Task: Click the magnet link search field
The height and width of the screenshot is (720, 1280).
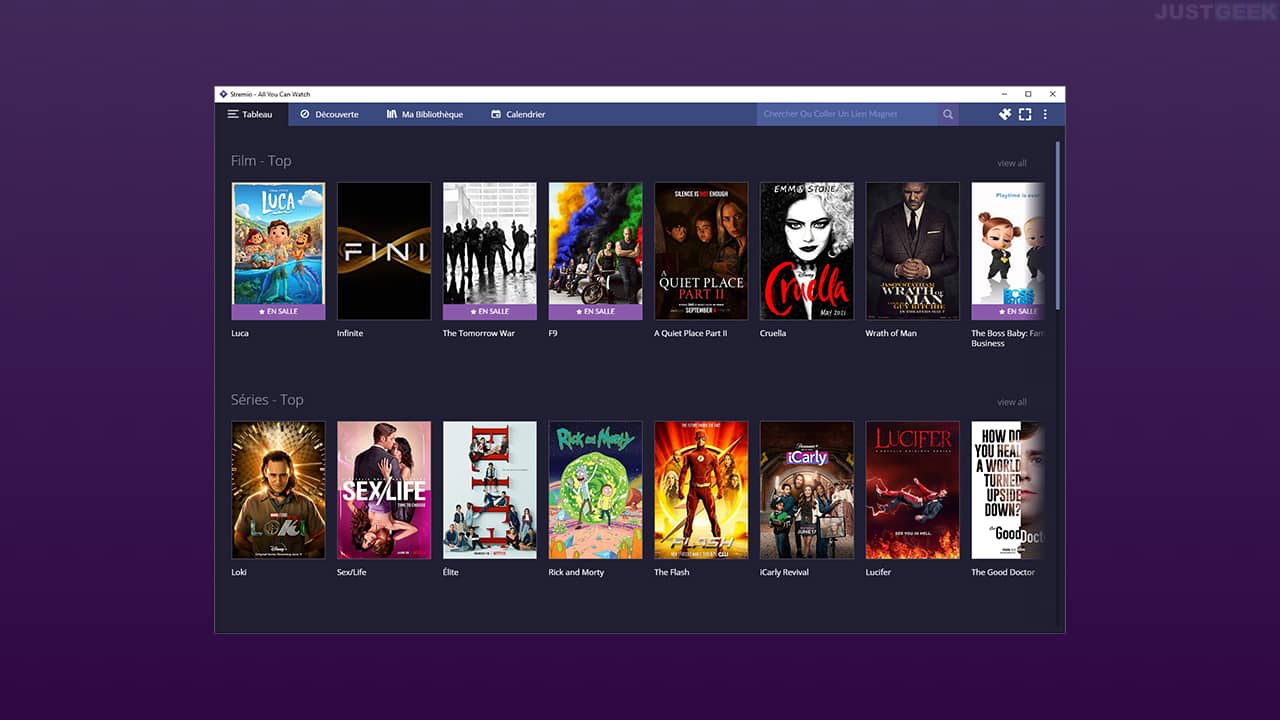Action: pos(847,114)
